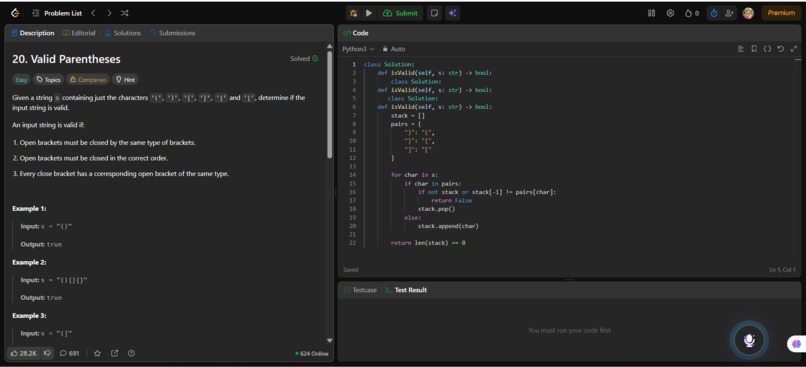Switch to the Test Result tab
Screen dimensions: 806x367
[406, 290]
